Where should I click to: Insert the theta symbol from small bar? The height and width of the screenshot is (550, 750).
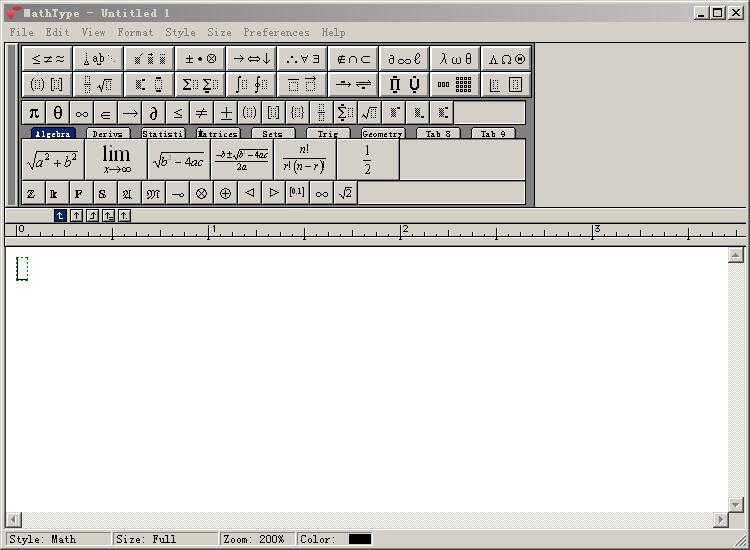click(x=58, y=113)
